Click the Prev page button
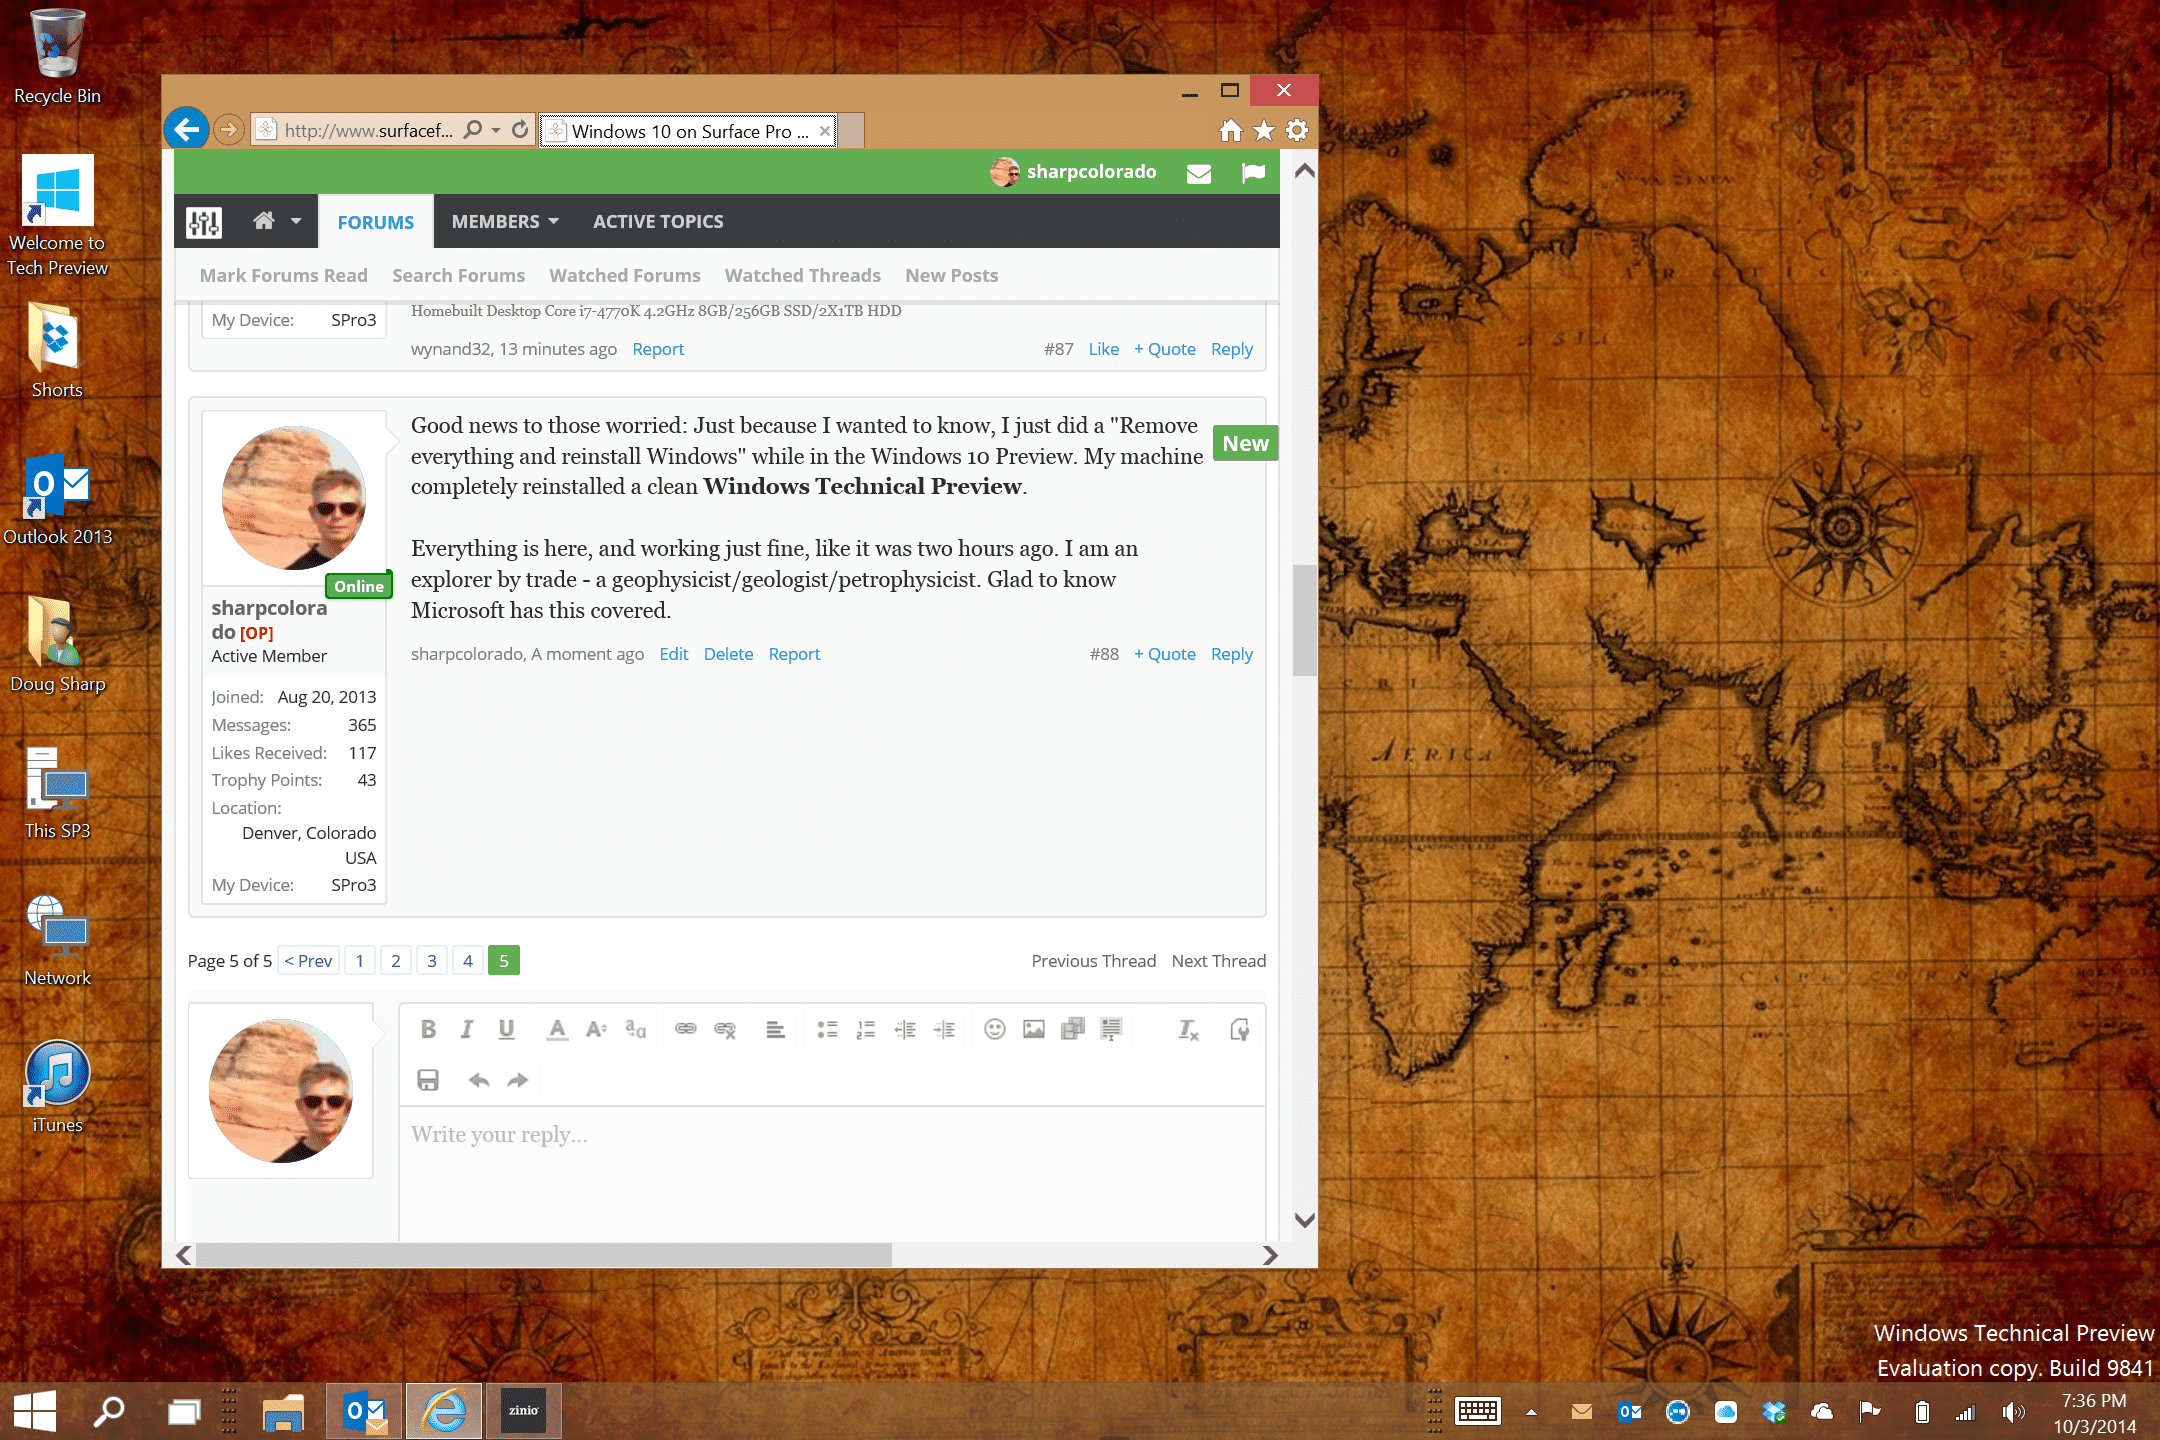Screen dimensions: 2160x1440 click(x=308, y=961)
